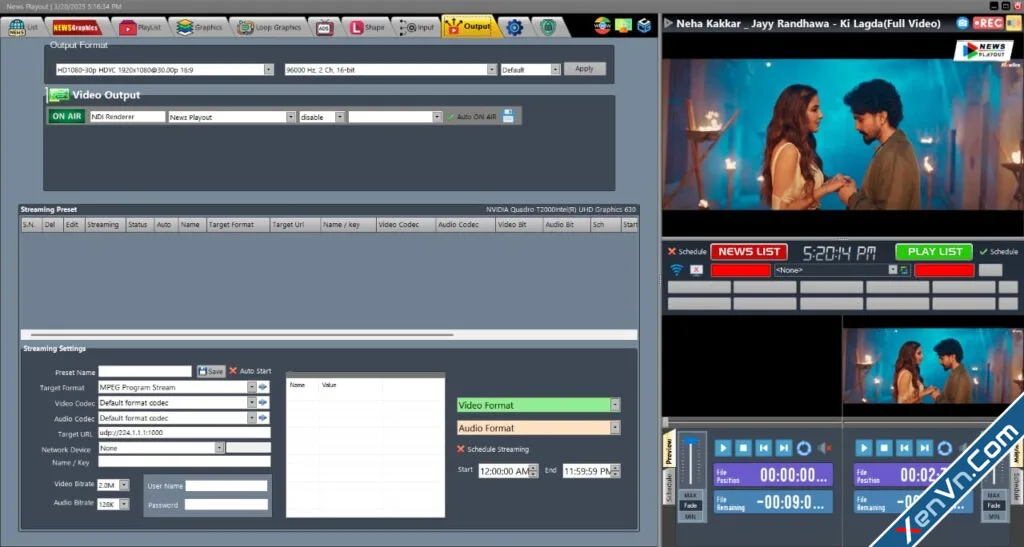Toggle loop in the right player

[x=944, y=448]
